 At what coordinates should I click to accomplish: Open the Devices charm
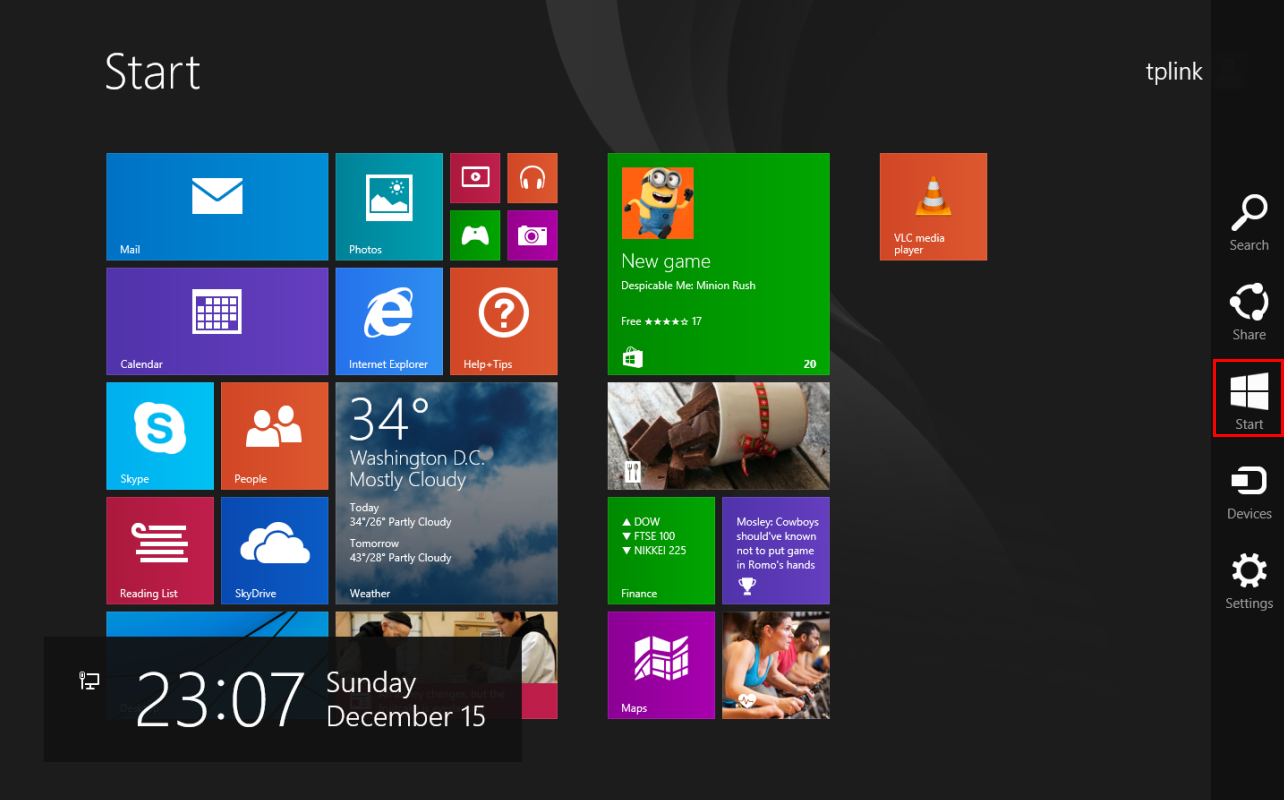(1248, 491)
